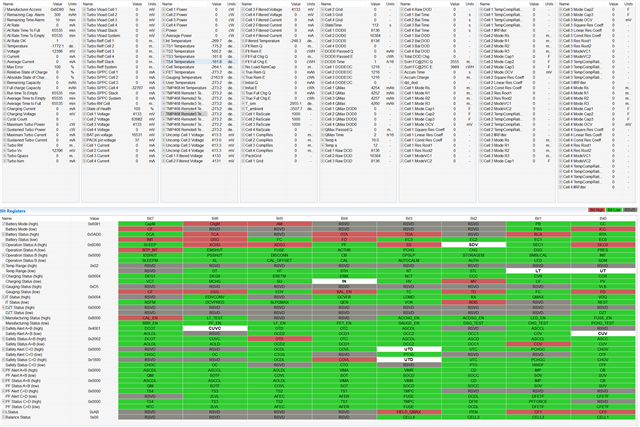Click the Bit Low green legend swatch

pyautogui.click(x=613, y=210)
